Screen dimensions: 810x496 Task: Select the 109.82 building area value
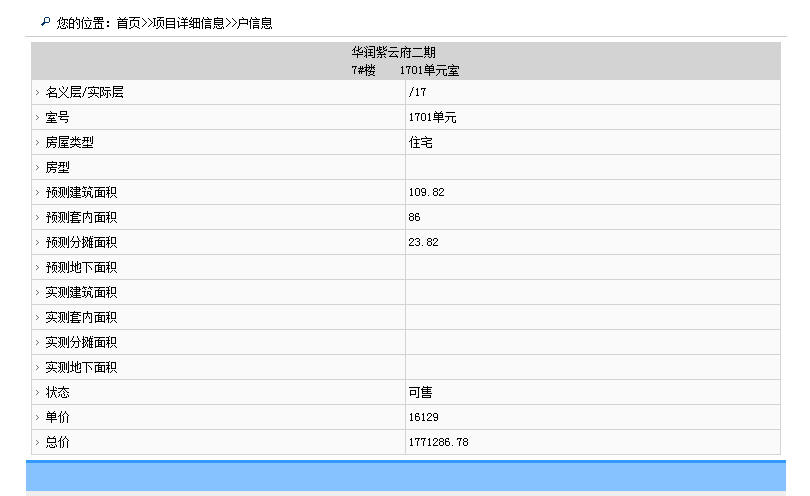tap(426, 192)
